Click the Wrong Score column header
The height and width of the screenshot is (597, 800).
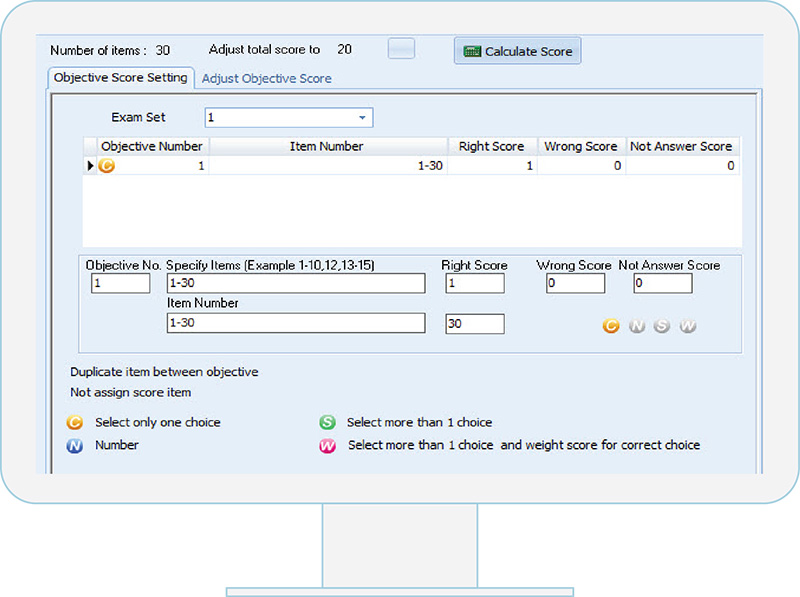[x=581, y=146]
